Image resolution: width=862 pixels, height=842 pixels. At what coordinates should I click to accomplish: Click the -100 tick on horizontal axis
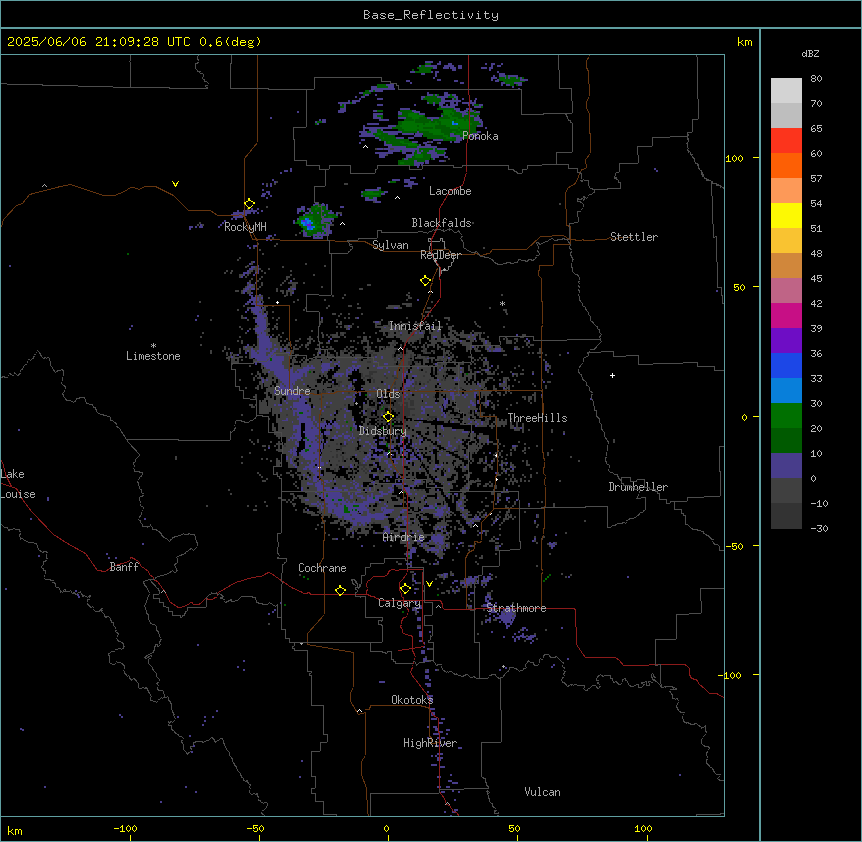[x=125, y=828]
